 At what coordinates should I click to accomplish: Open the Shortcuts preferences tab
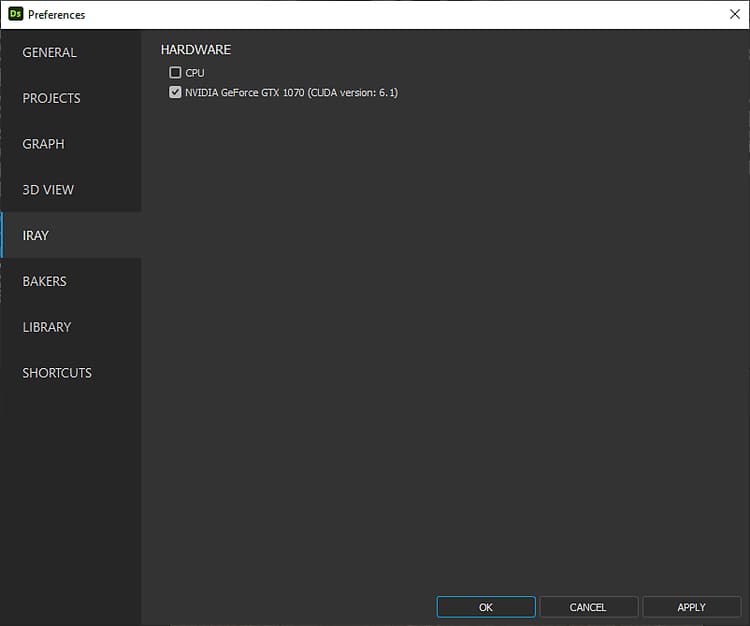pos(71,373)
